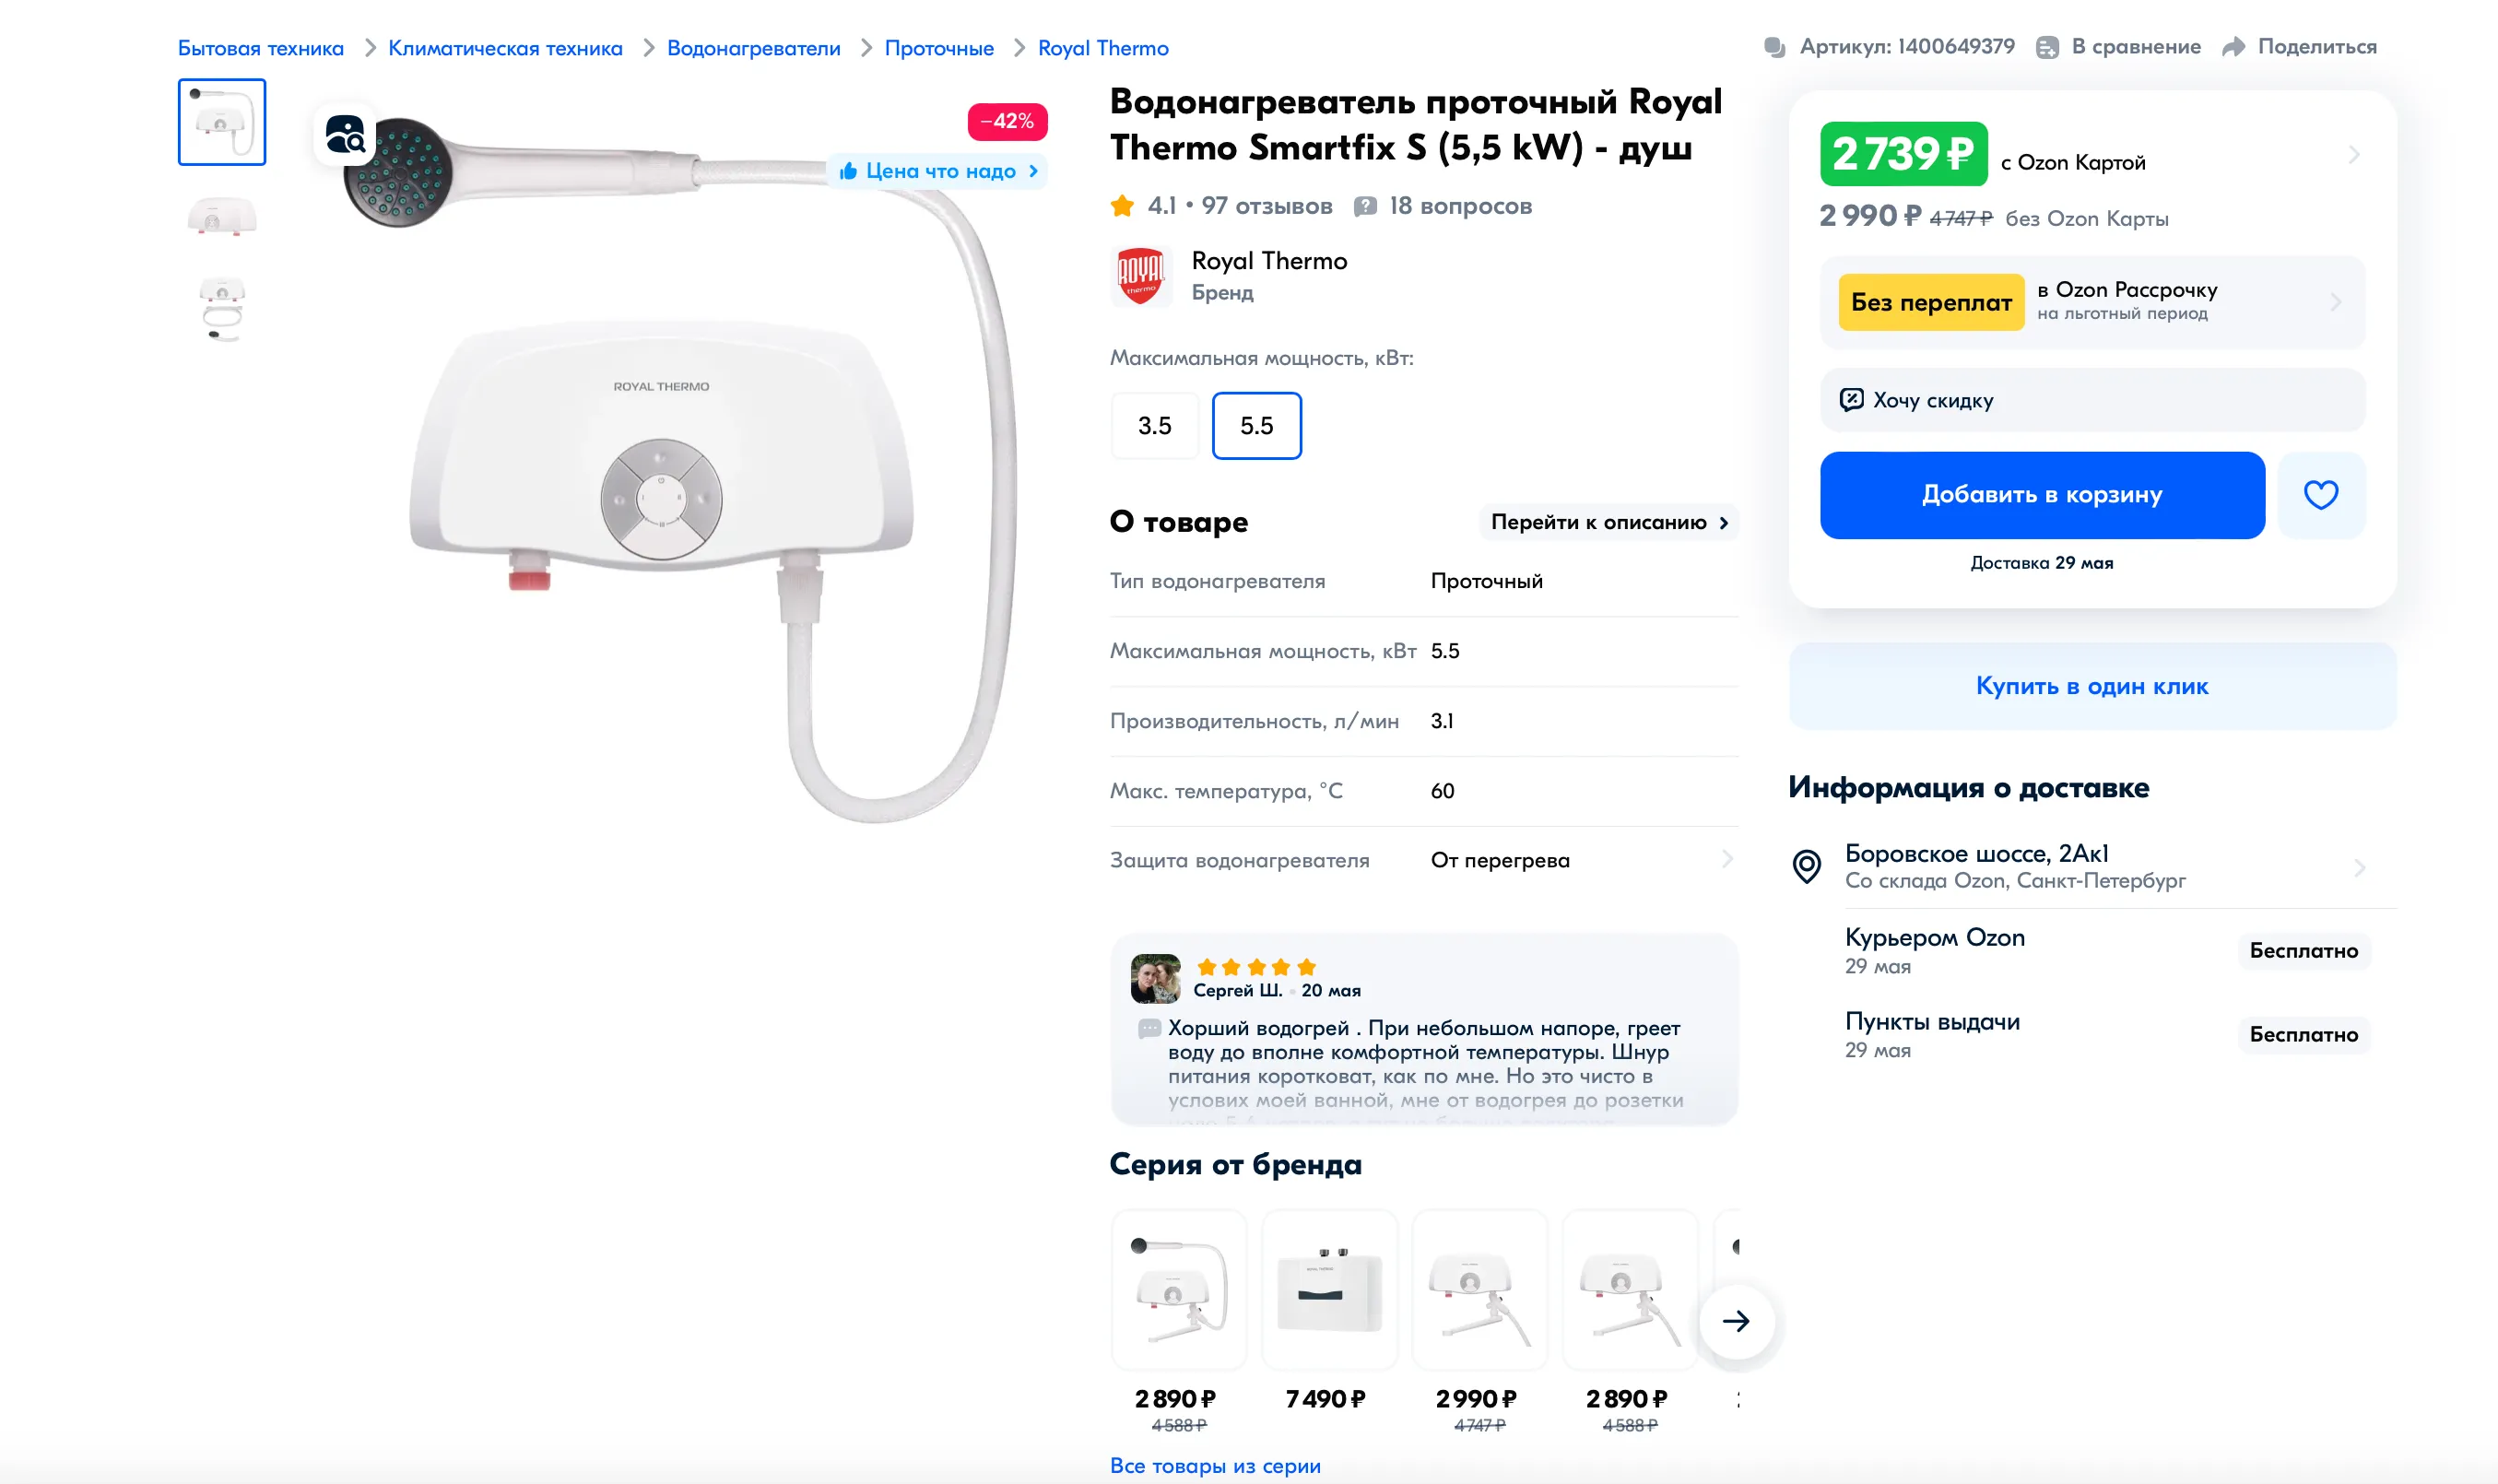Select the 5.5 kW power option
2498x1484 pixels.
coord(1253,426)
